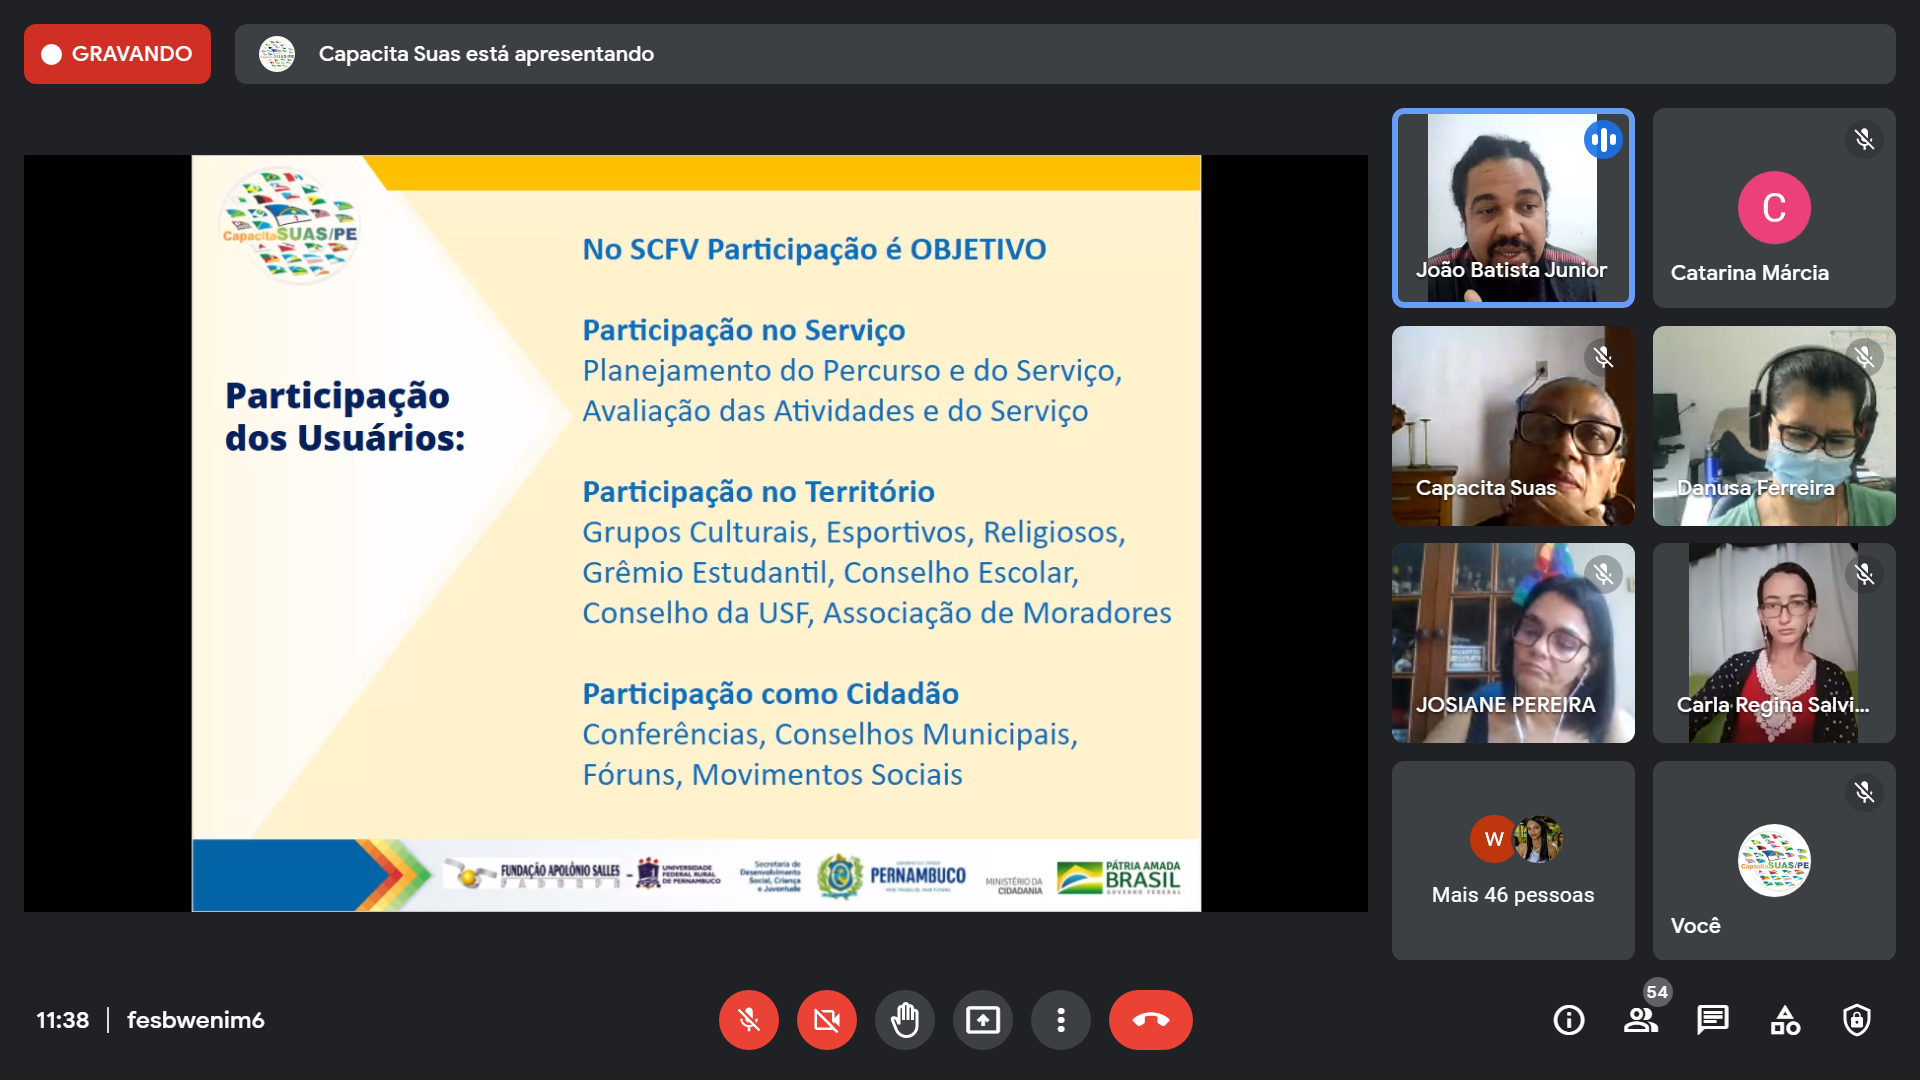Open the chat with everyone
Screen dimensions: 1920x1080
(1712, 1020)
